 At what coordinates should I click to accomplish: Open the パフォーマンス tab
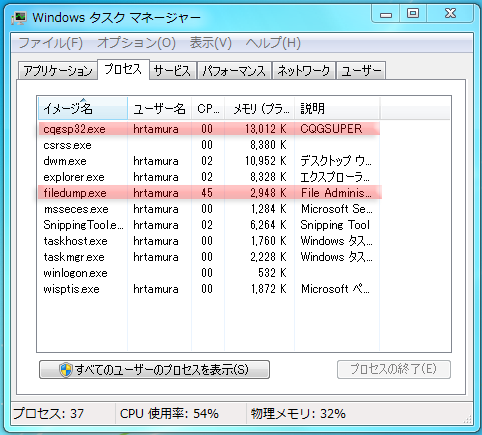point(234,71)
